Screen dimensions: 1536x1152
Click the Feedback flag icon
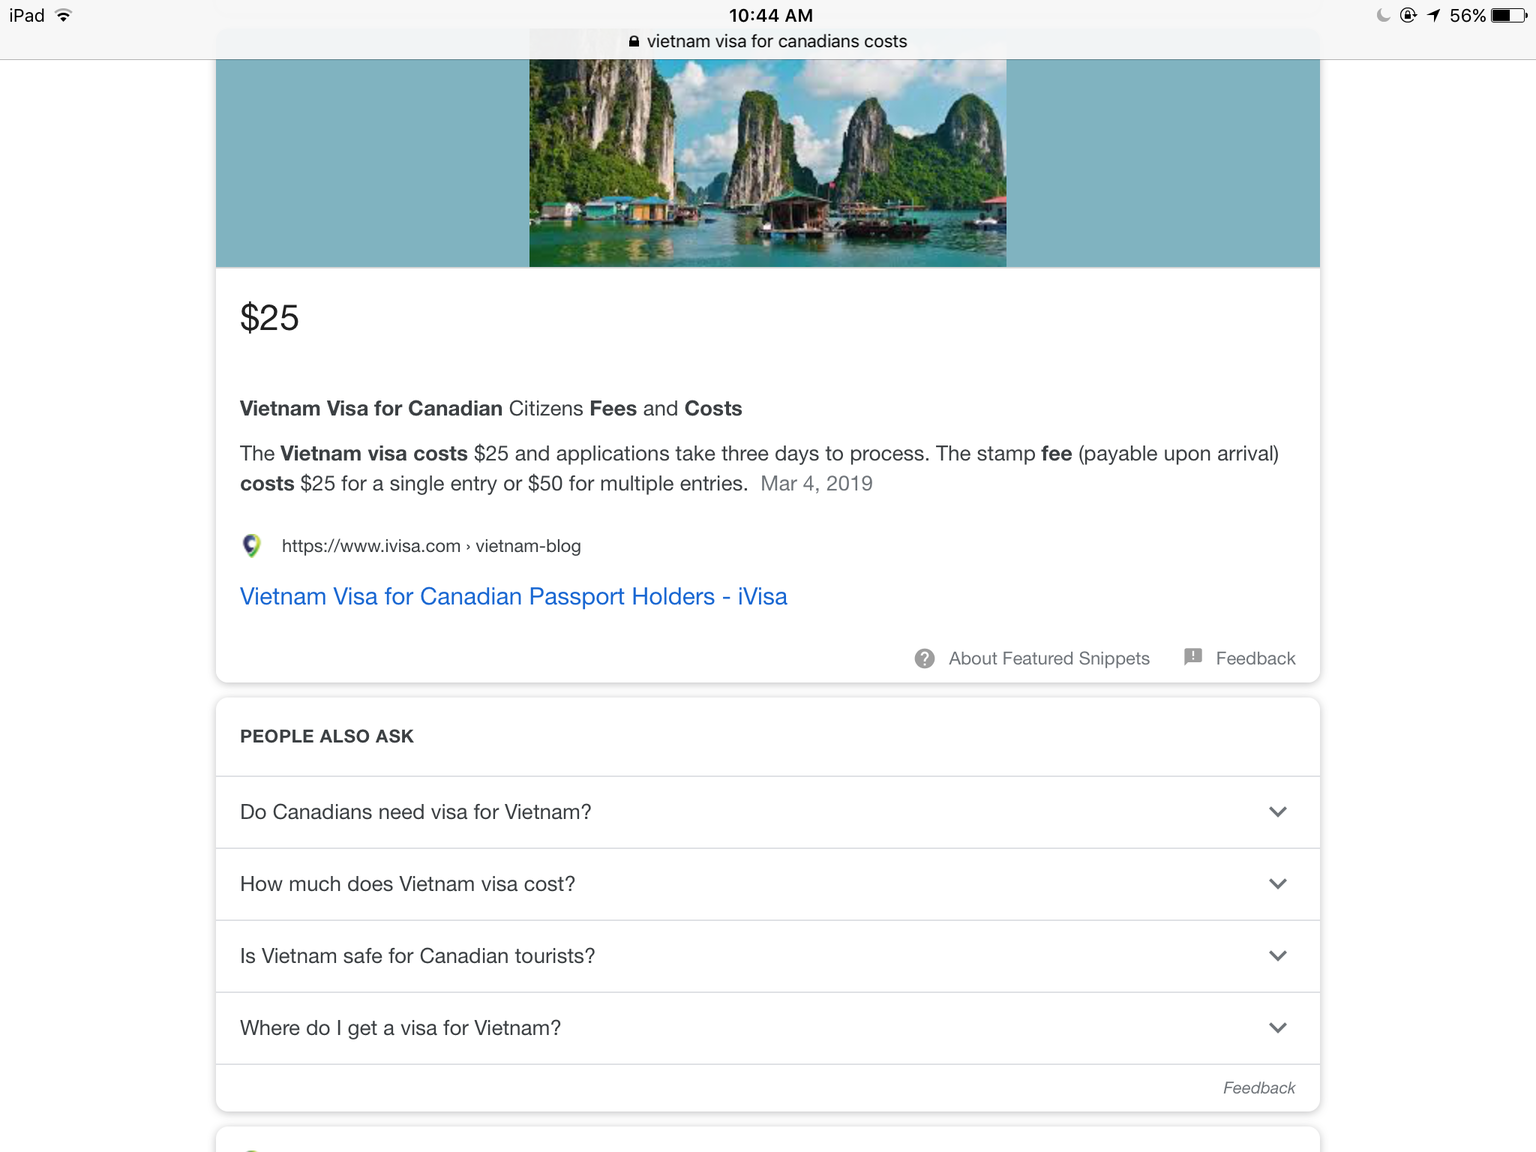pyautogui.click(x=1193, y=657)
